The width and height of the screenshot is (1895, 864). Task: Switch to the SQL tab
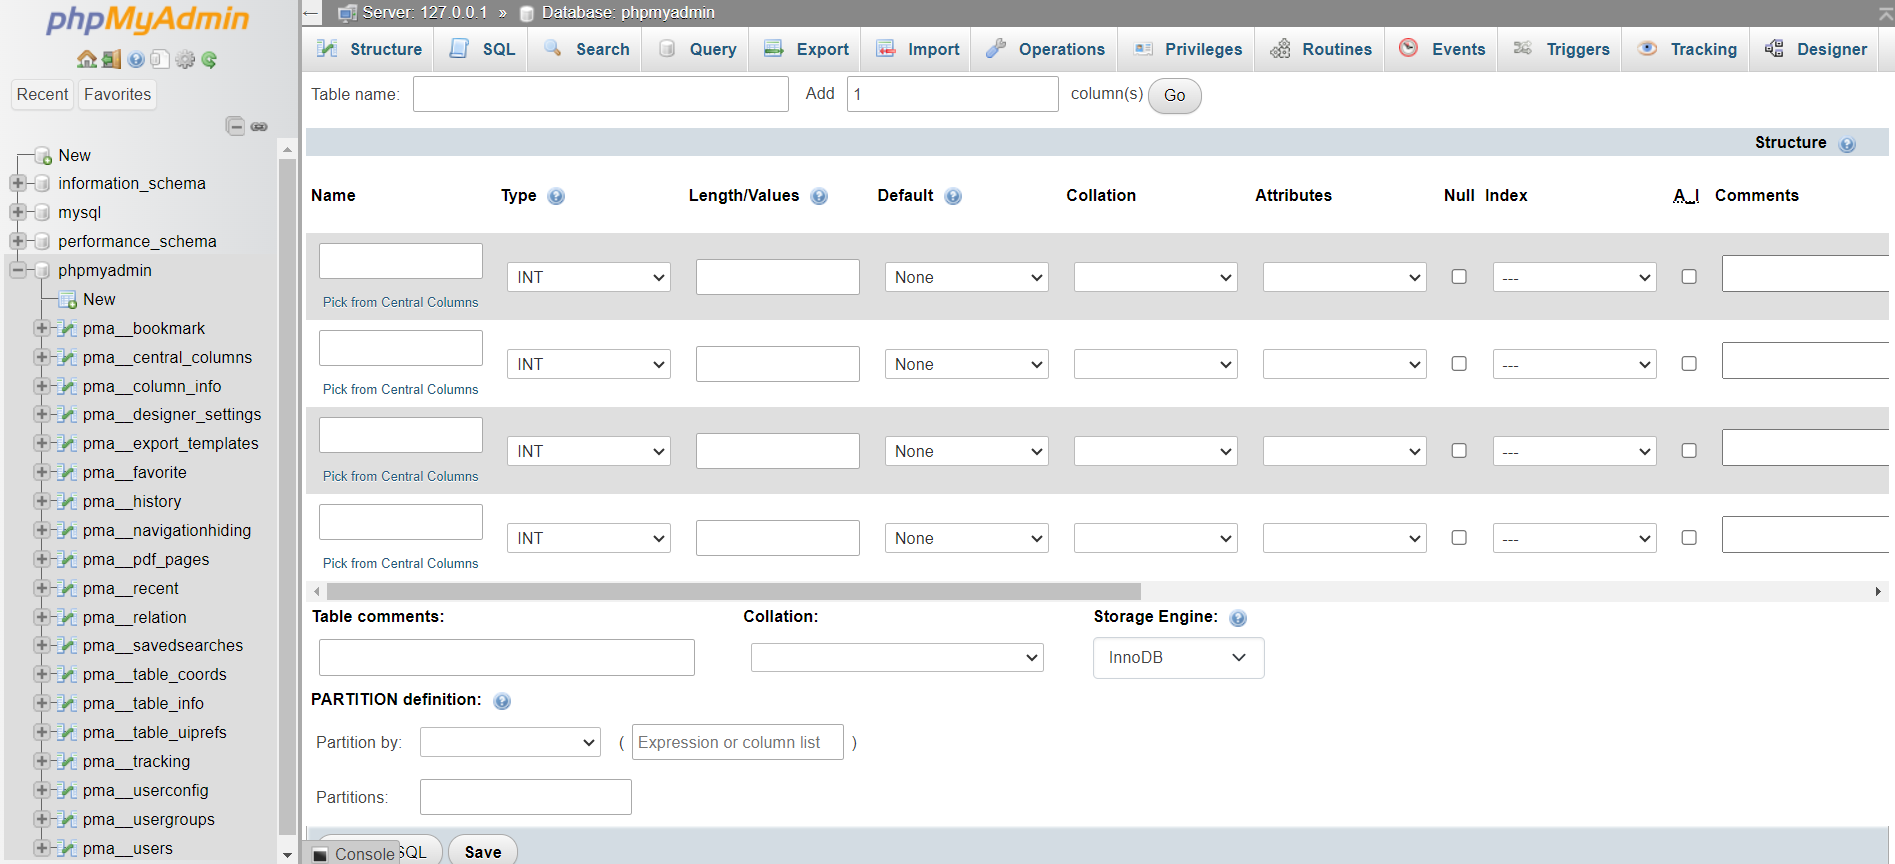(483, 49)
